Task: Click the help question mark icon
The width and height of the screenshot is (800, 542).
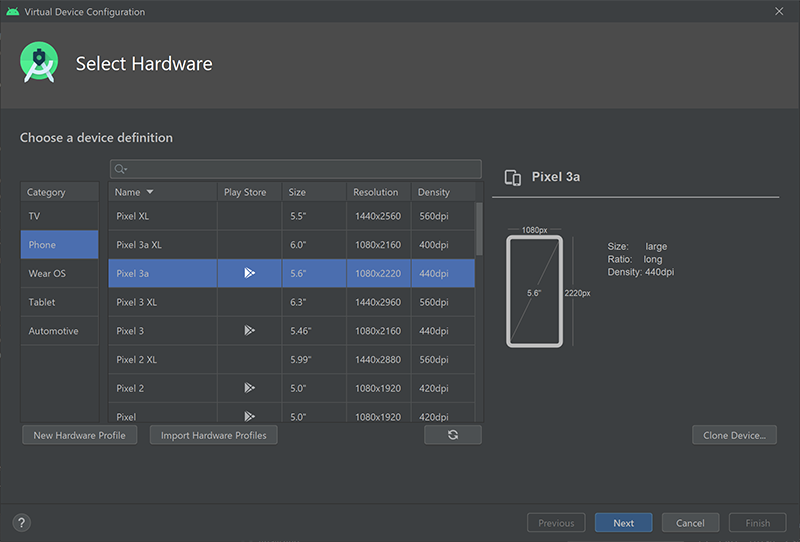Action: pos(21,523)
